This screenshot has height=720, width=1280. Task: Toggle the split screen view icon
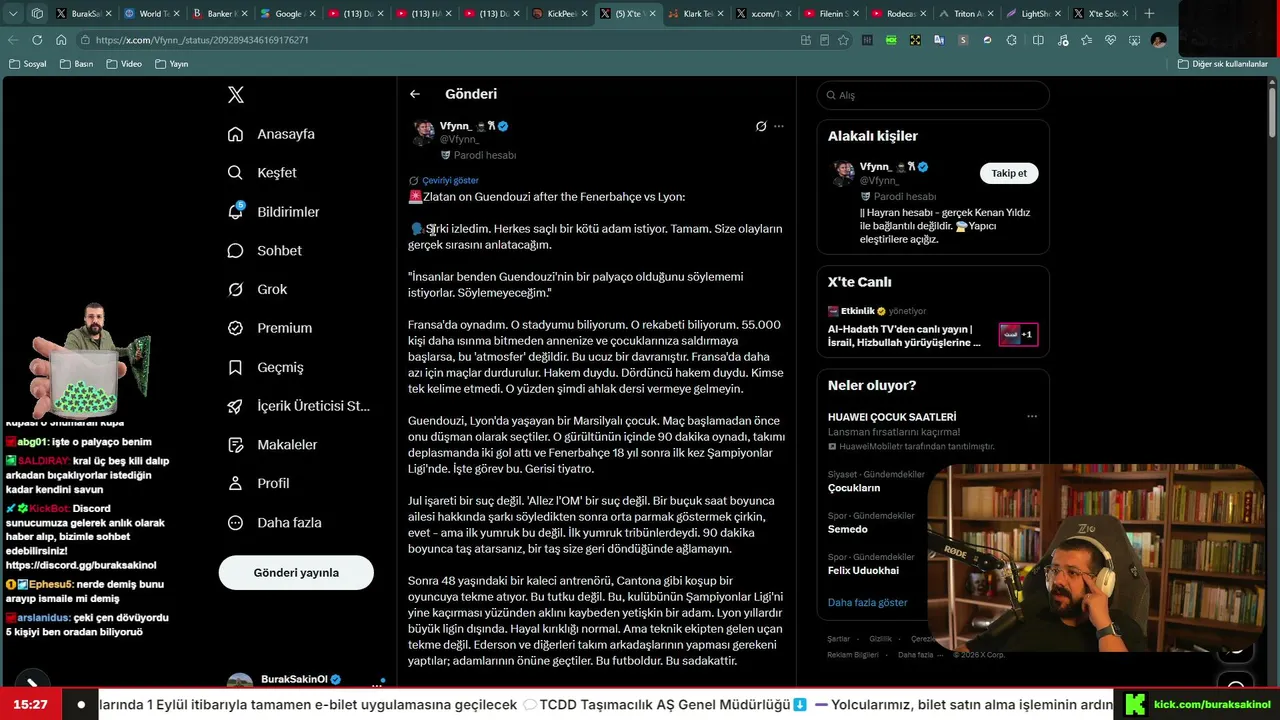pos(1038,40)
